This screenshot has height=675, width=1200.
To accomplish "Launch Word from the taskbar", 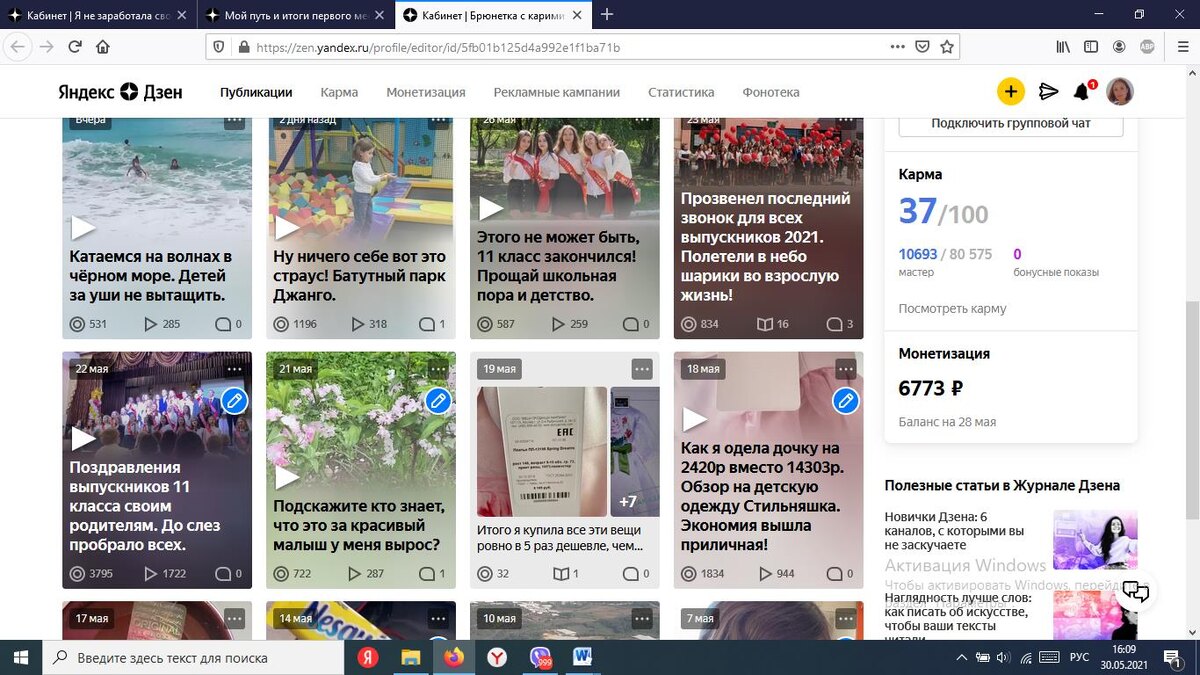I will coord(584,658).
